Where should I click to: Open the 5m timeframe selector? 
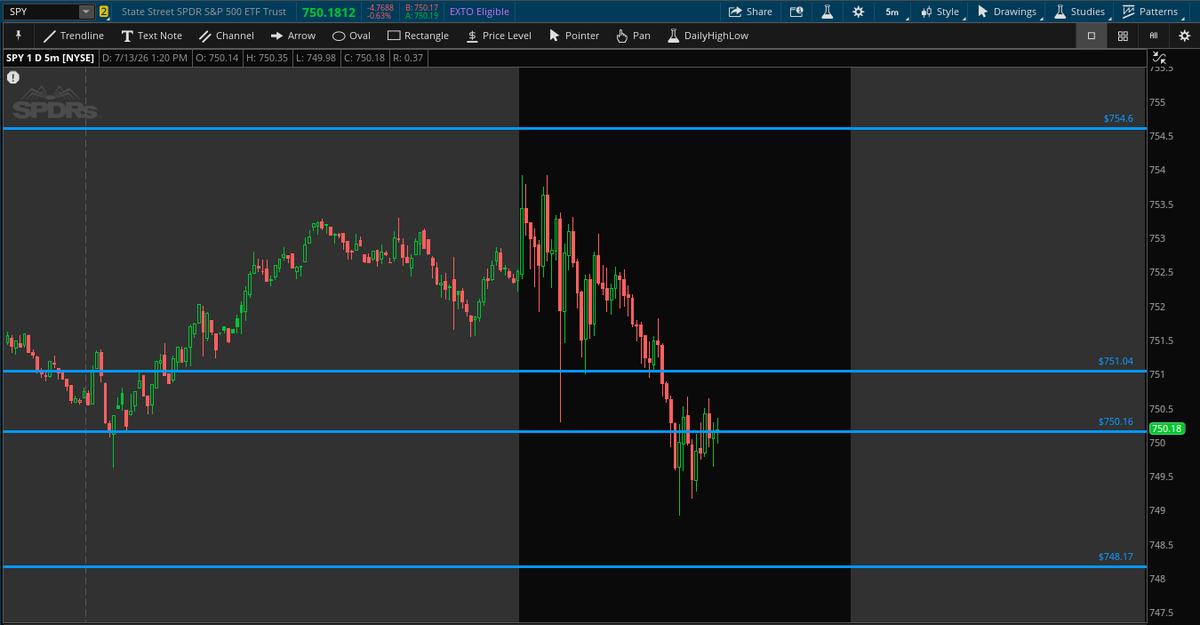coord(892,12)
